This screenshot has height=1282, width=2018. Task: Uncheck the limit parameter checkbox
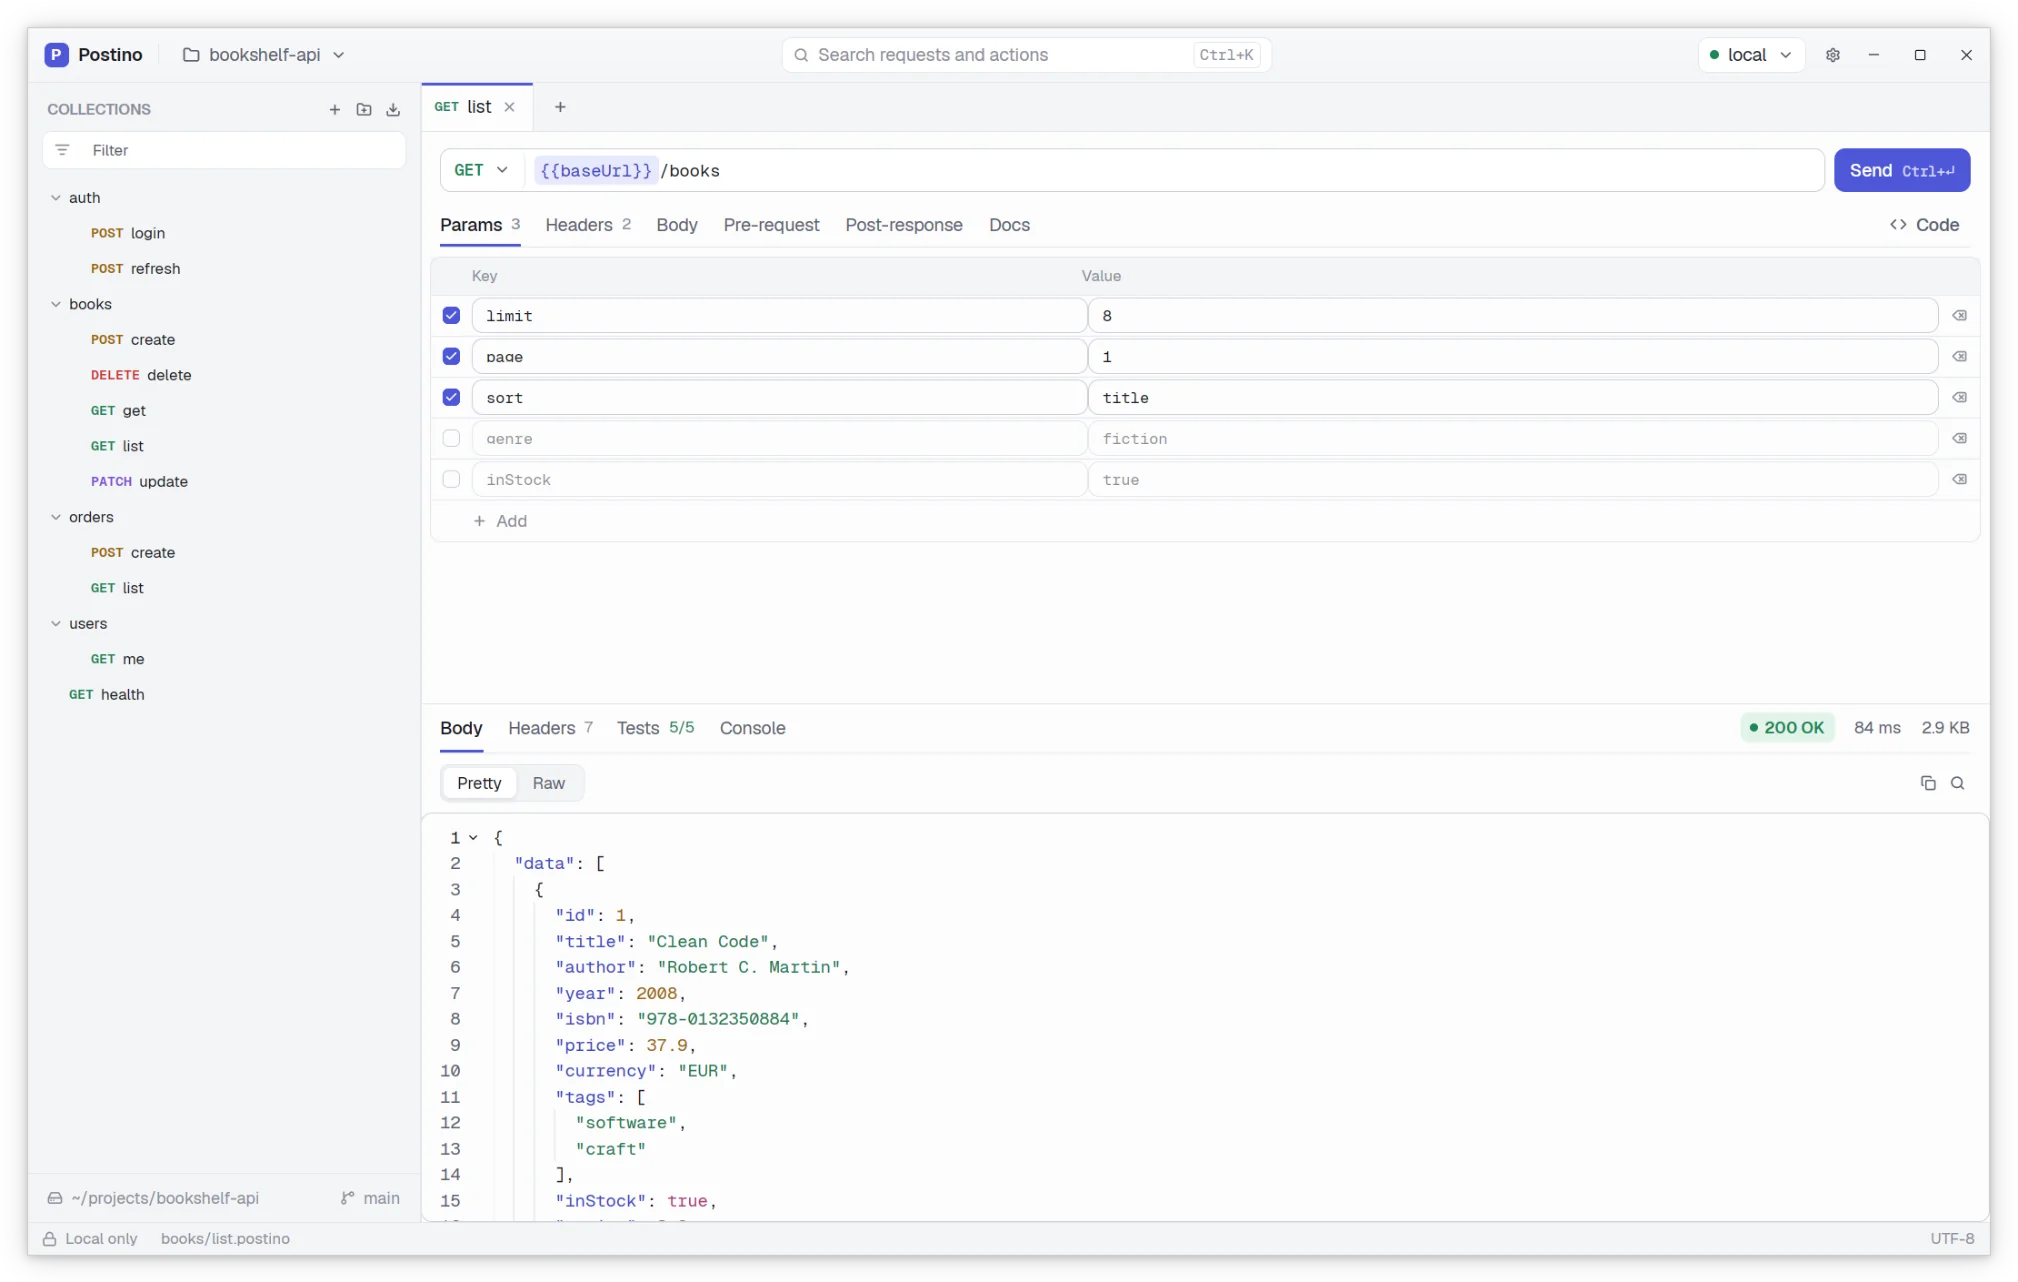click(x=451, y=316)
